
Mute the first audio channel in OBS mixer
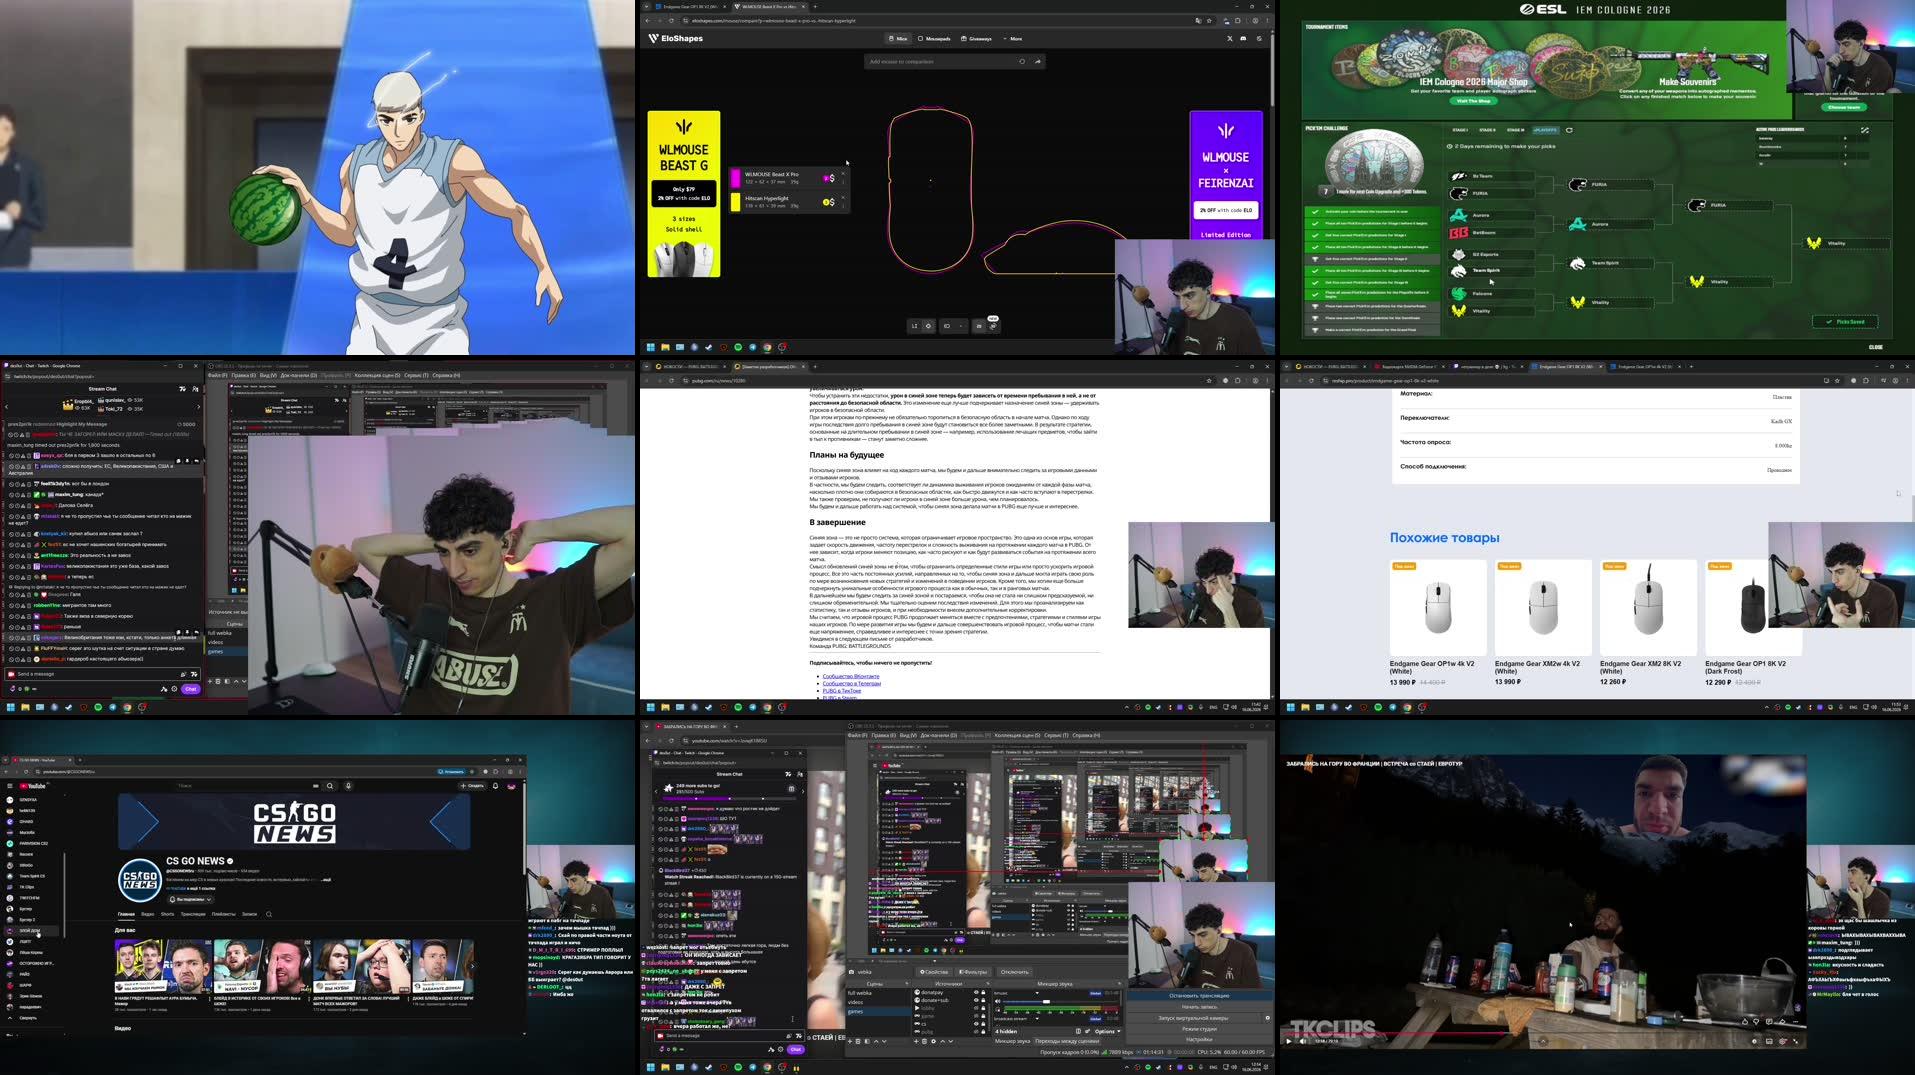[997, 1002]
